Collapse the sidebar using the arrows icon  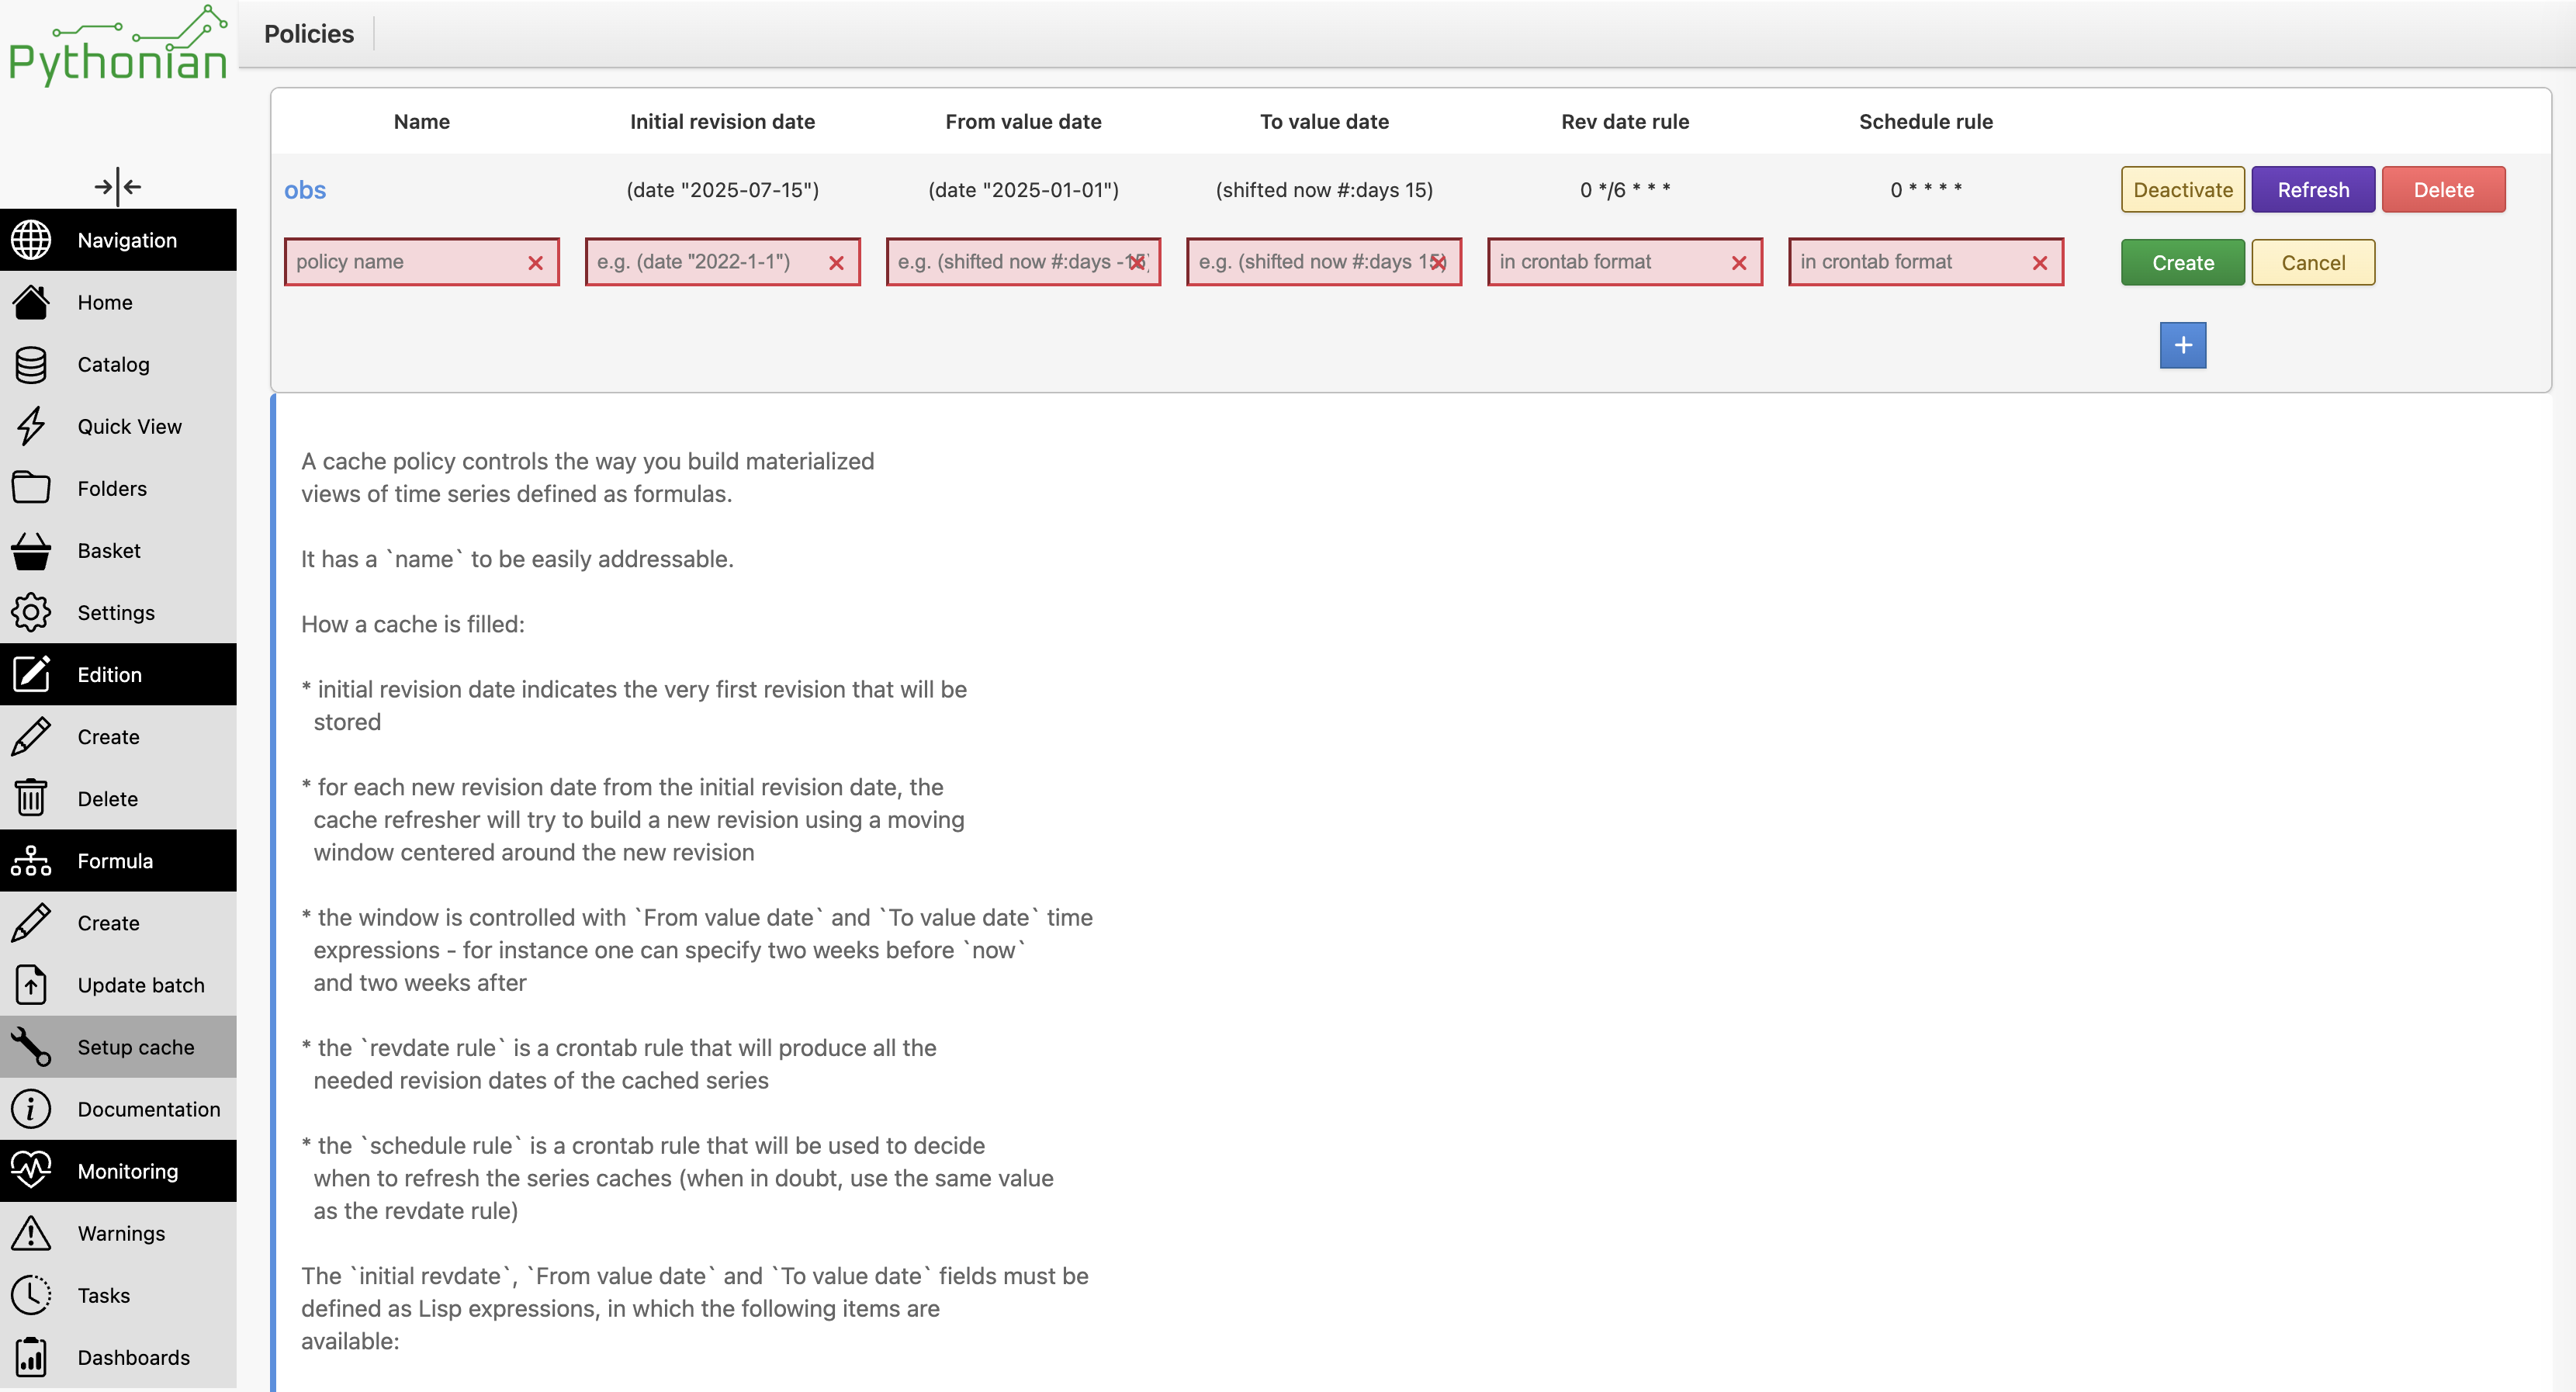click(118, 186)
